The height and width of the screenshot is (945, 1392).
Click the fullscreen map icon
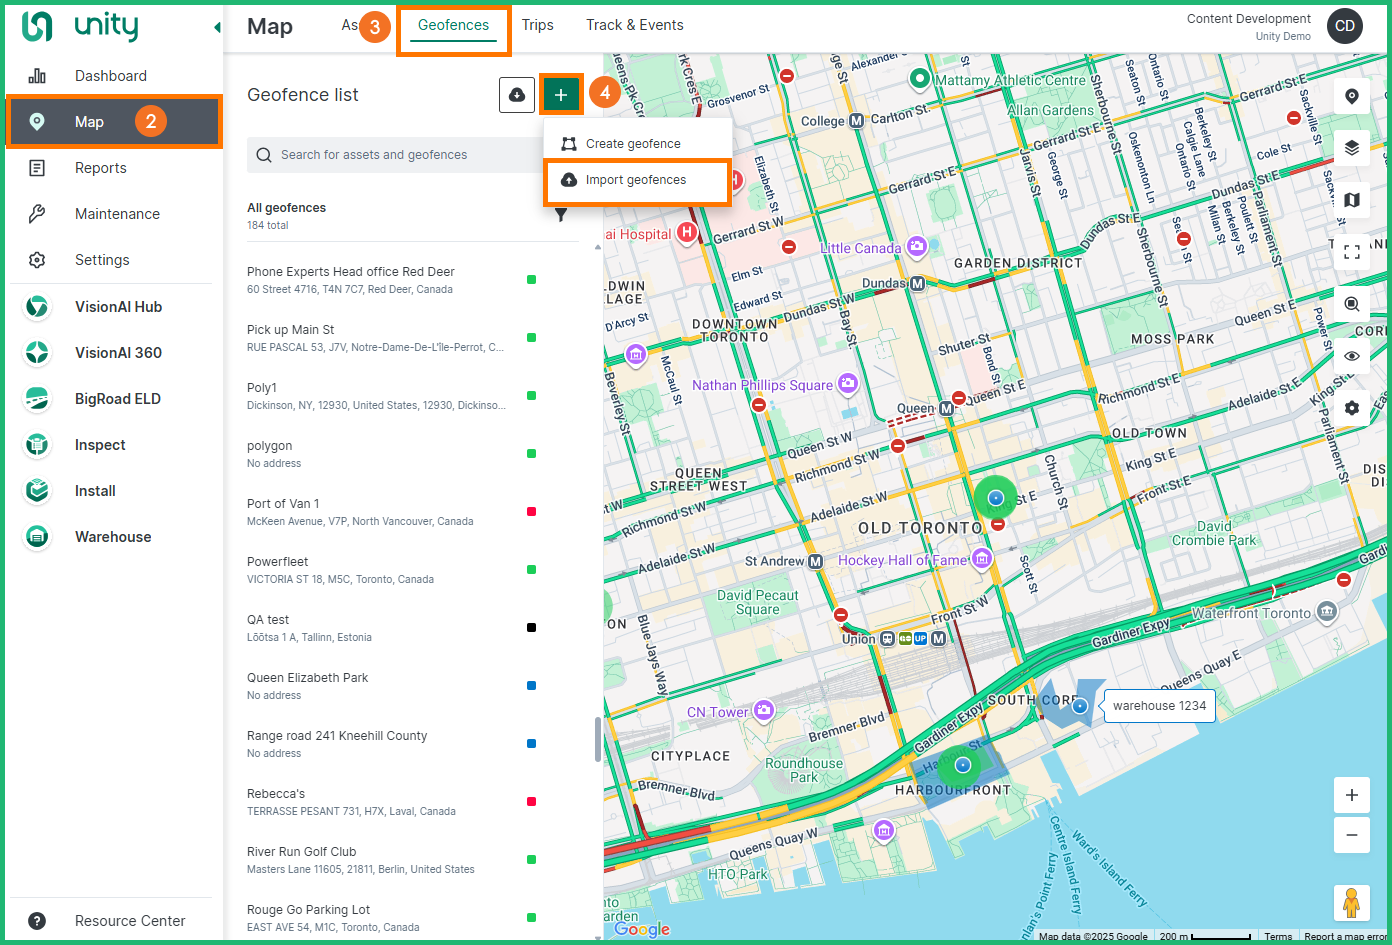tap(1351, 252)
